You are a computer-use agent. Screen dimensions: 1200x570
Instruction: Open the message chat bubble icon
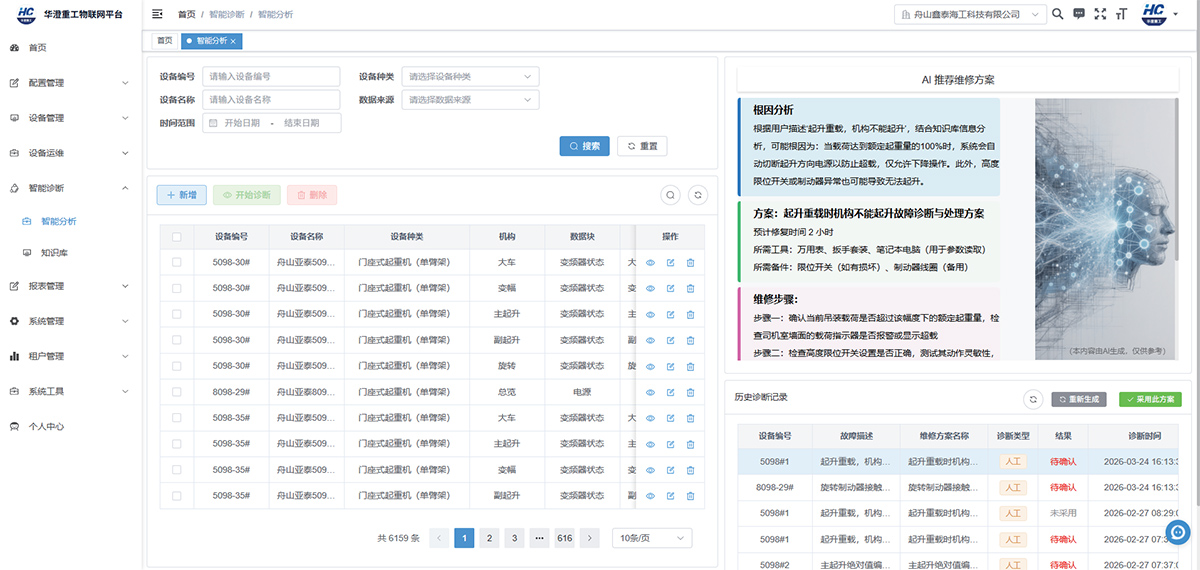click(x=1079, y=14)
